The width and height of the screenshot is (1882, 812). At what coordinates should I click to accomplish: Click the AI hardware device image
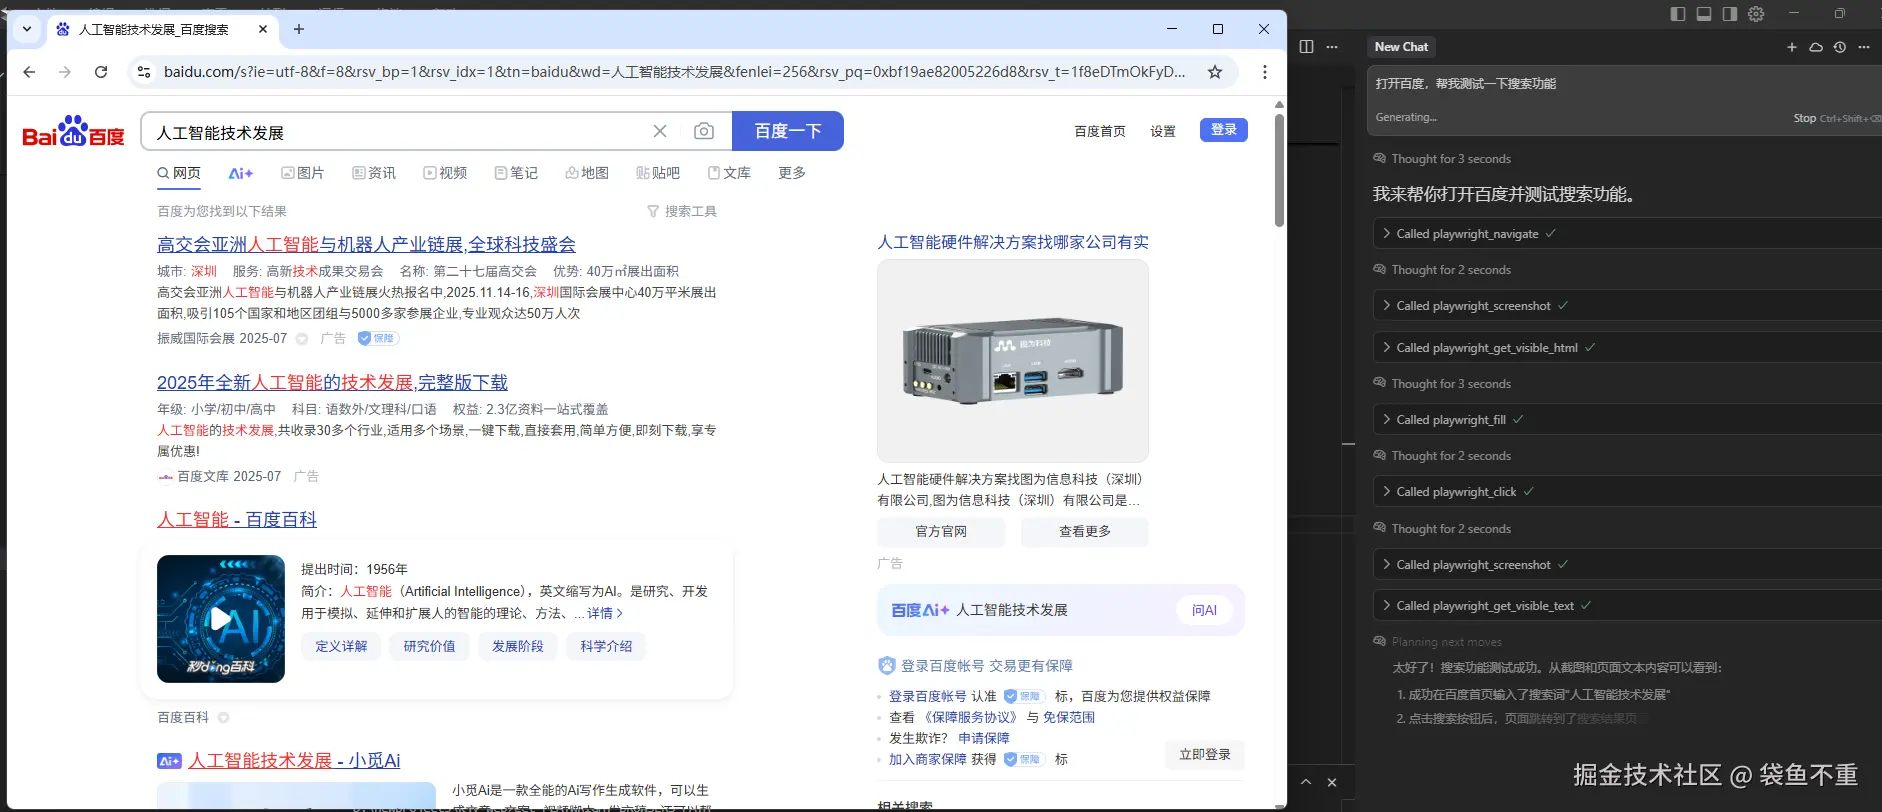tap(1013, 361)
